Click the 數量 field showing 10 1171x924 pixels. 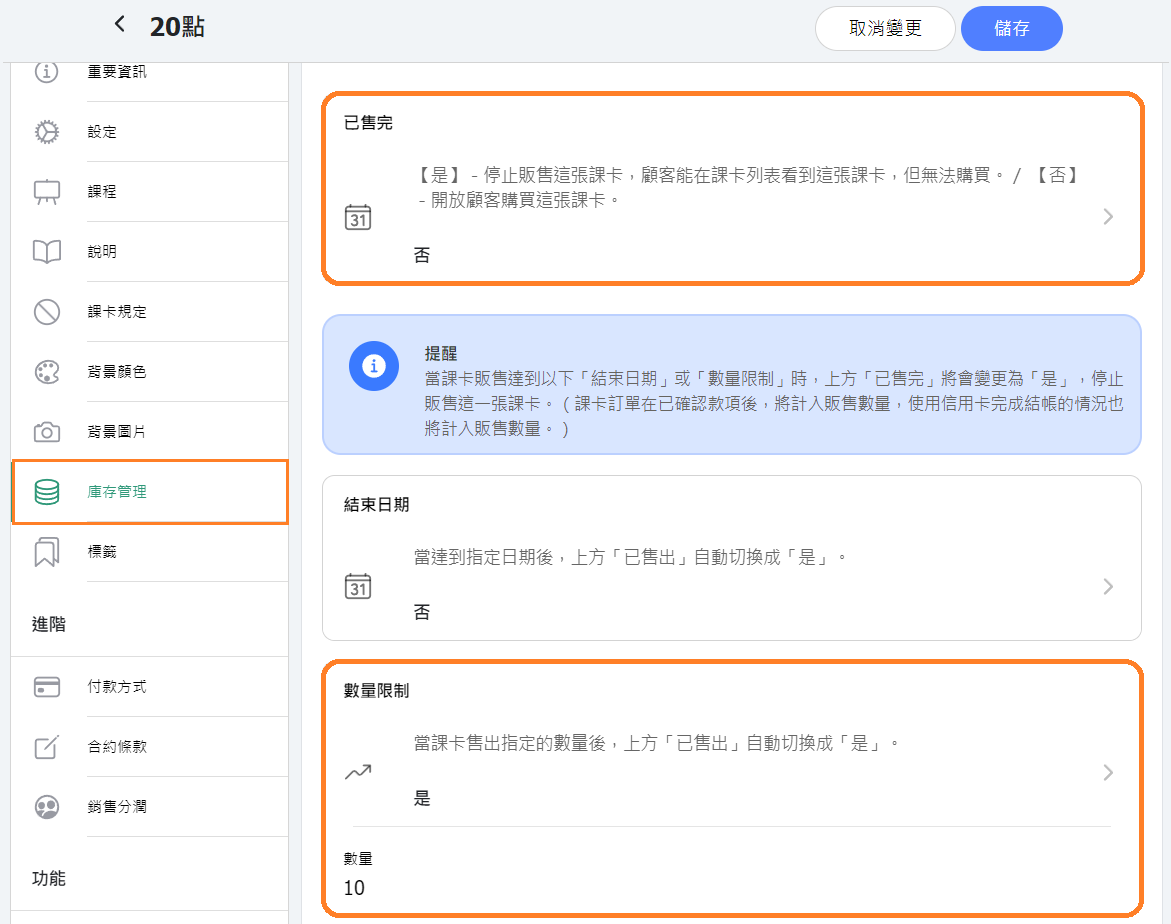[354, 887]
